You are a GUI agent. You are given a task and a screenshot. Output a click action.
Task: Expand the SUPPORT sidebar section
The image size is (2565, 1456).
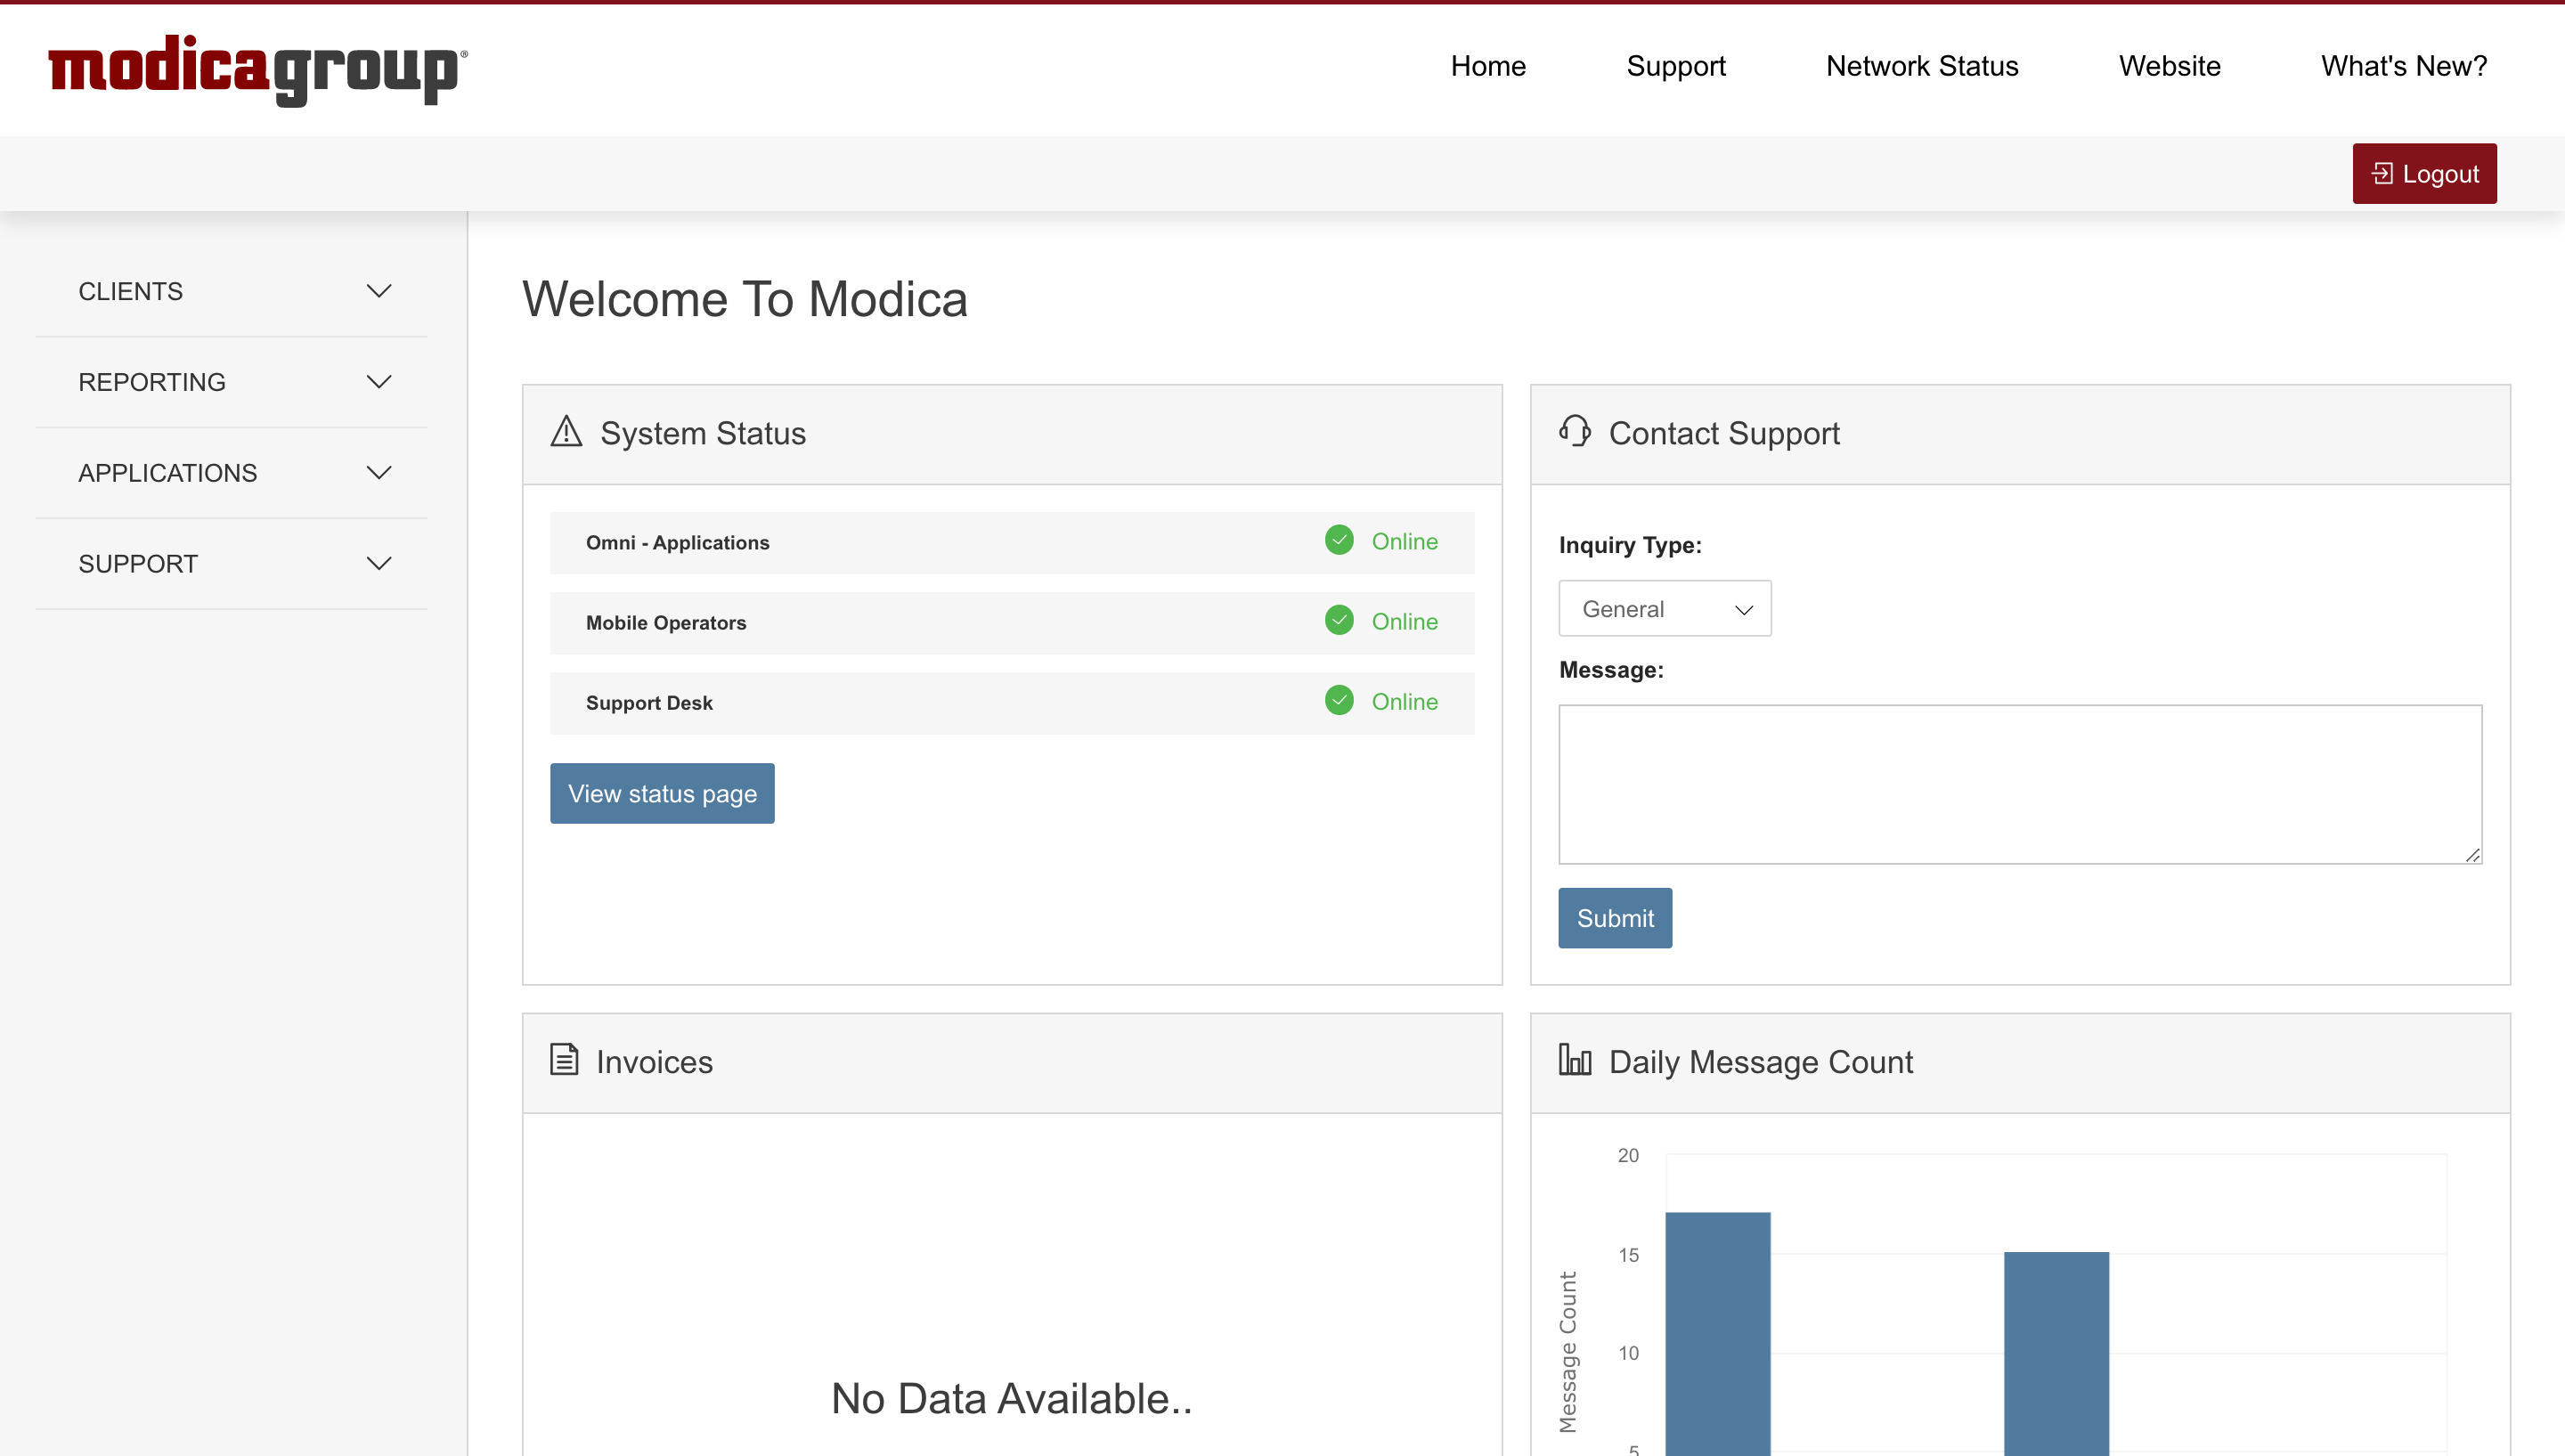click(x=232, y=564)
